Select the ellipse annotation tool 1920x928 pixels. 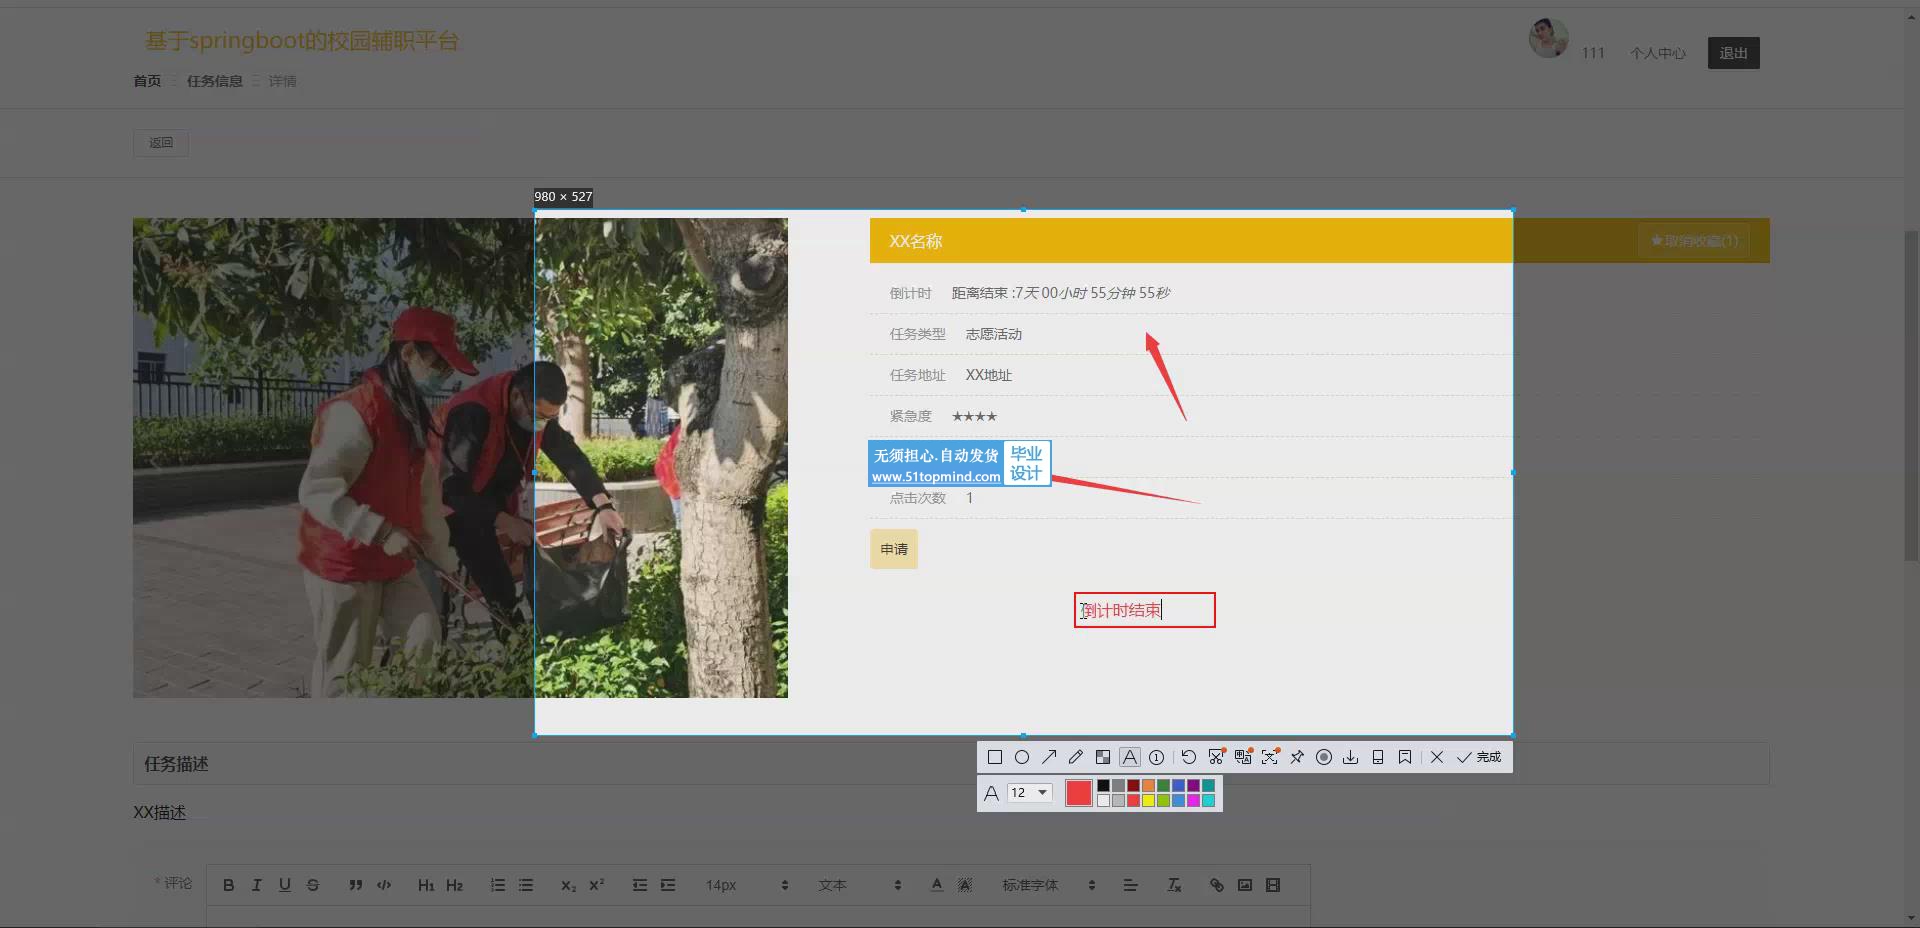[x=1021, y=757]
